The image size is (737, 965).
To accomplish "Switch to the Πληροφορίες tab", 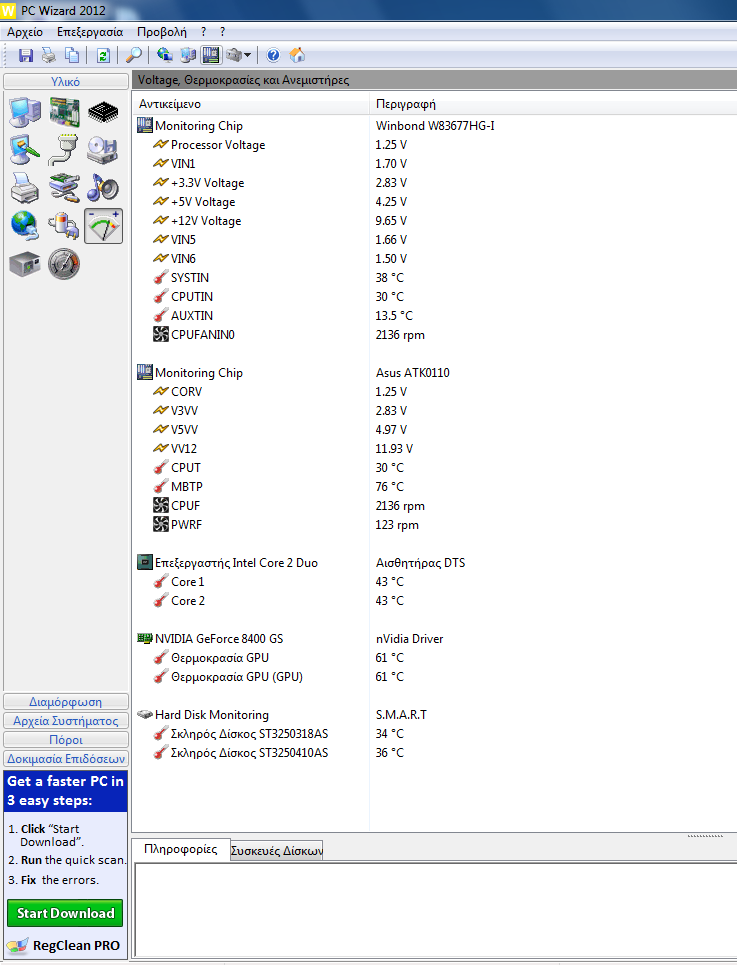I will coord(181,849).
